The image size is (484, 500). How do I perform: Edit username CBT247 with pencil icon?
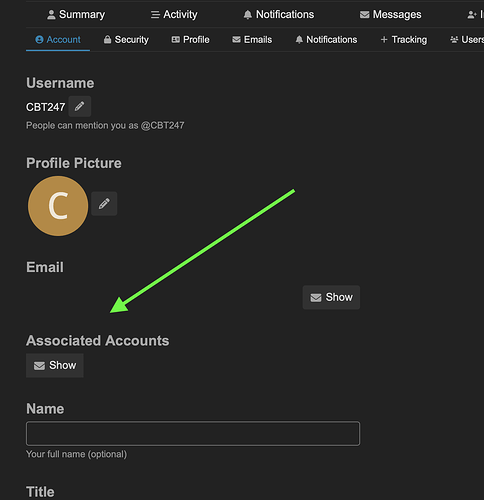coord(80,107)
